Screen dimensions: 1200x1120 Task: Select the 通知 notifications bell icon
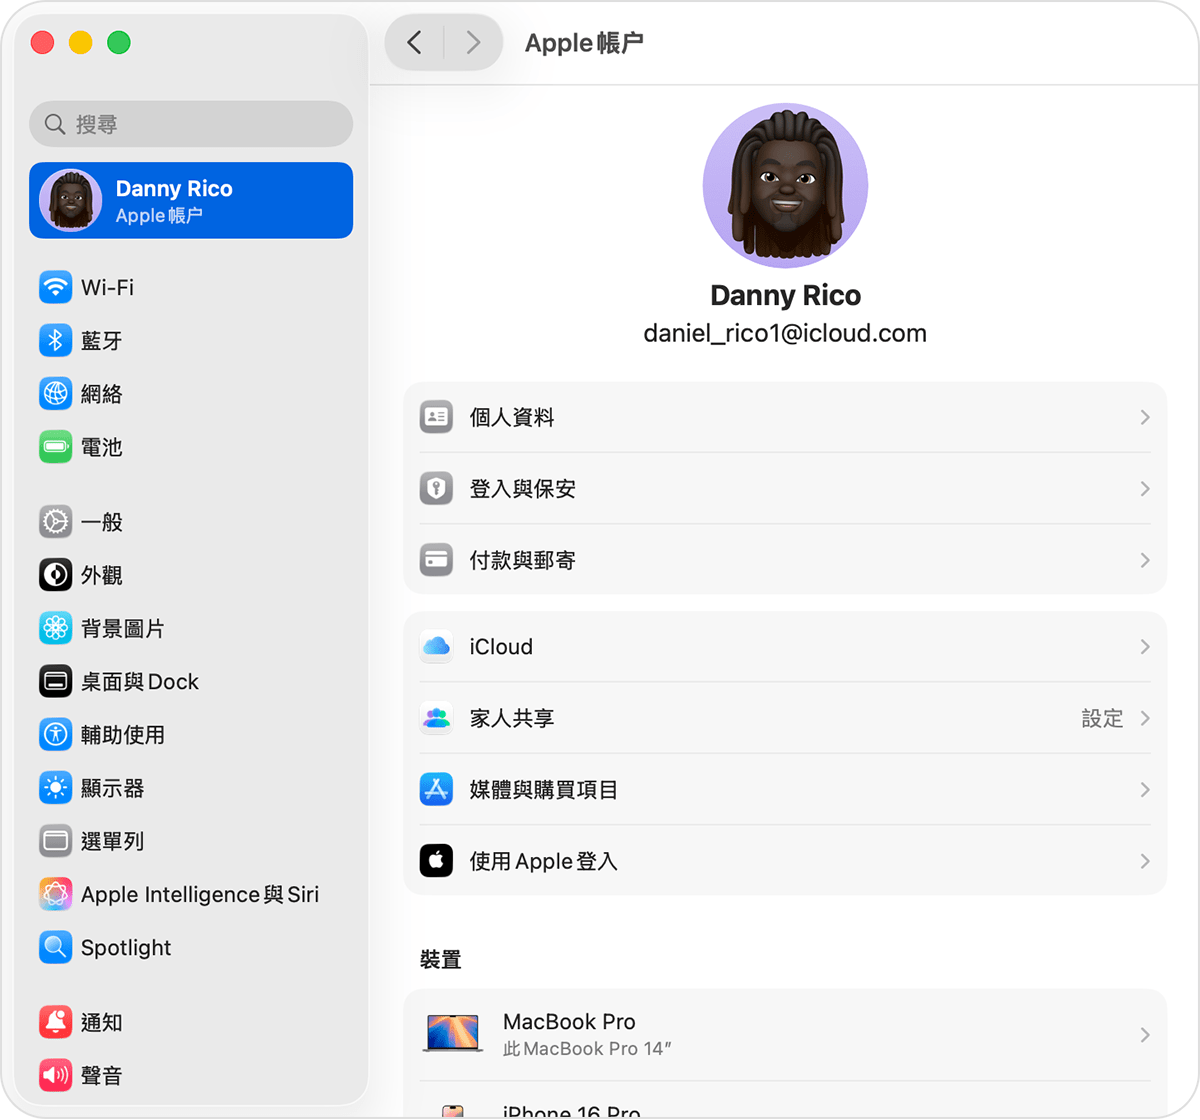[55, 1022]
